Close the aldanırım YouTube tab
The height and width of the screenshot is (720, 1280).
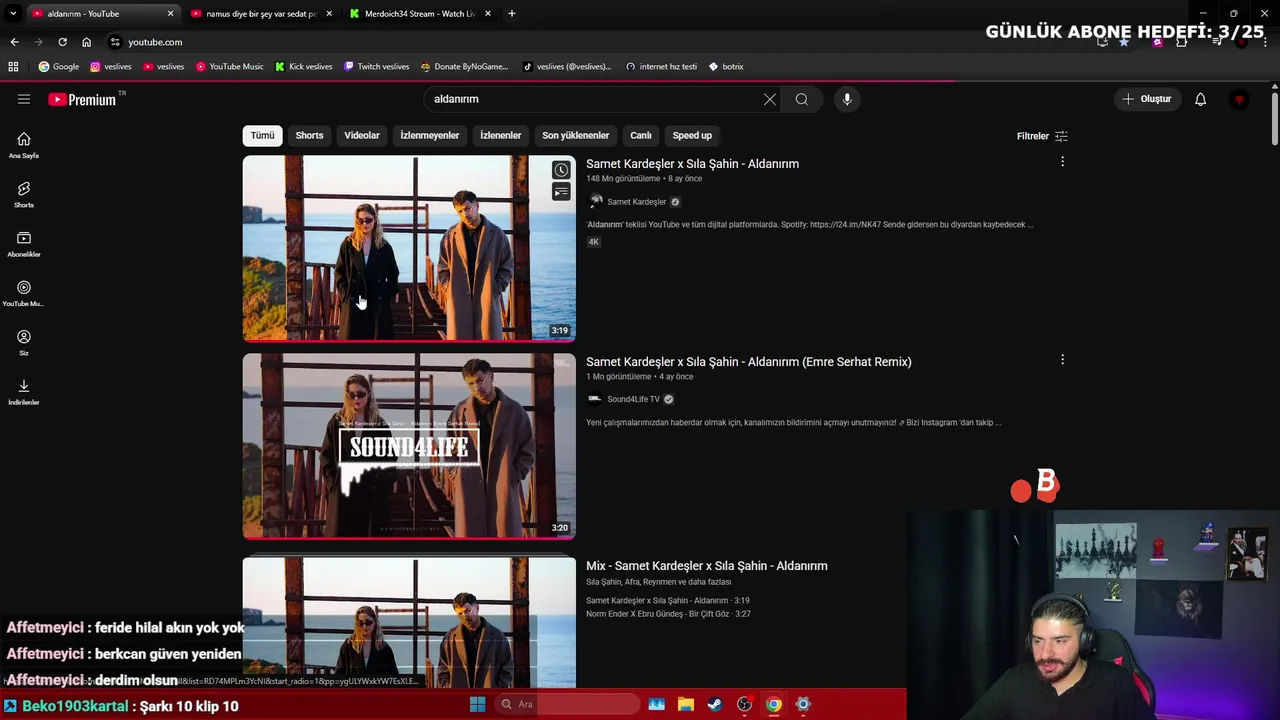(170, 14)
